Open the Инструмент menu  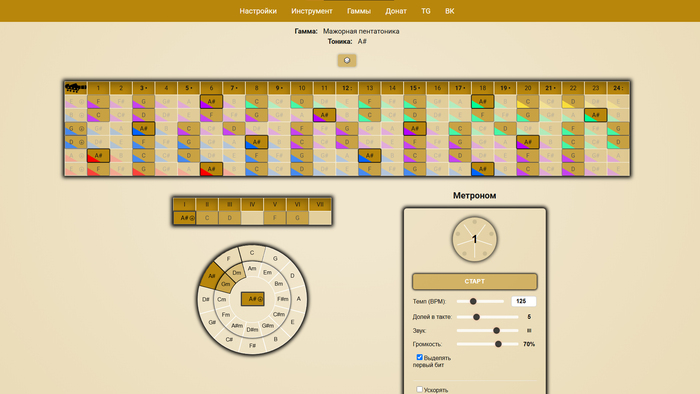(312, 11)
